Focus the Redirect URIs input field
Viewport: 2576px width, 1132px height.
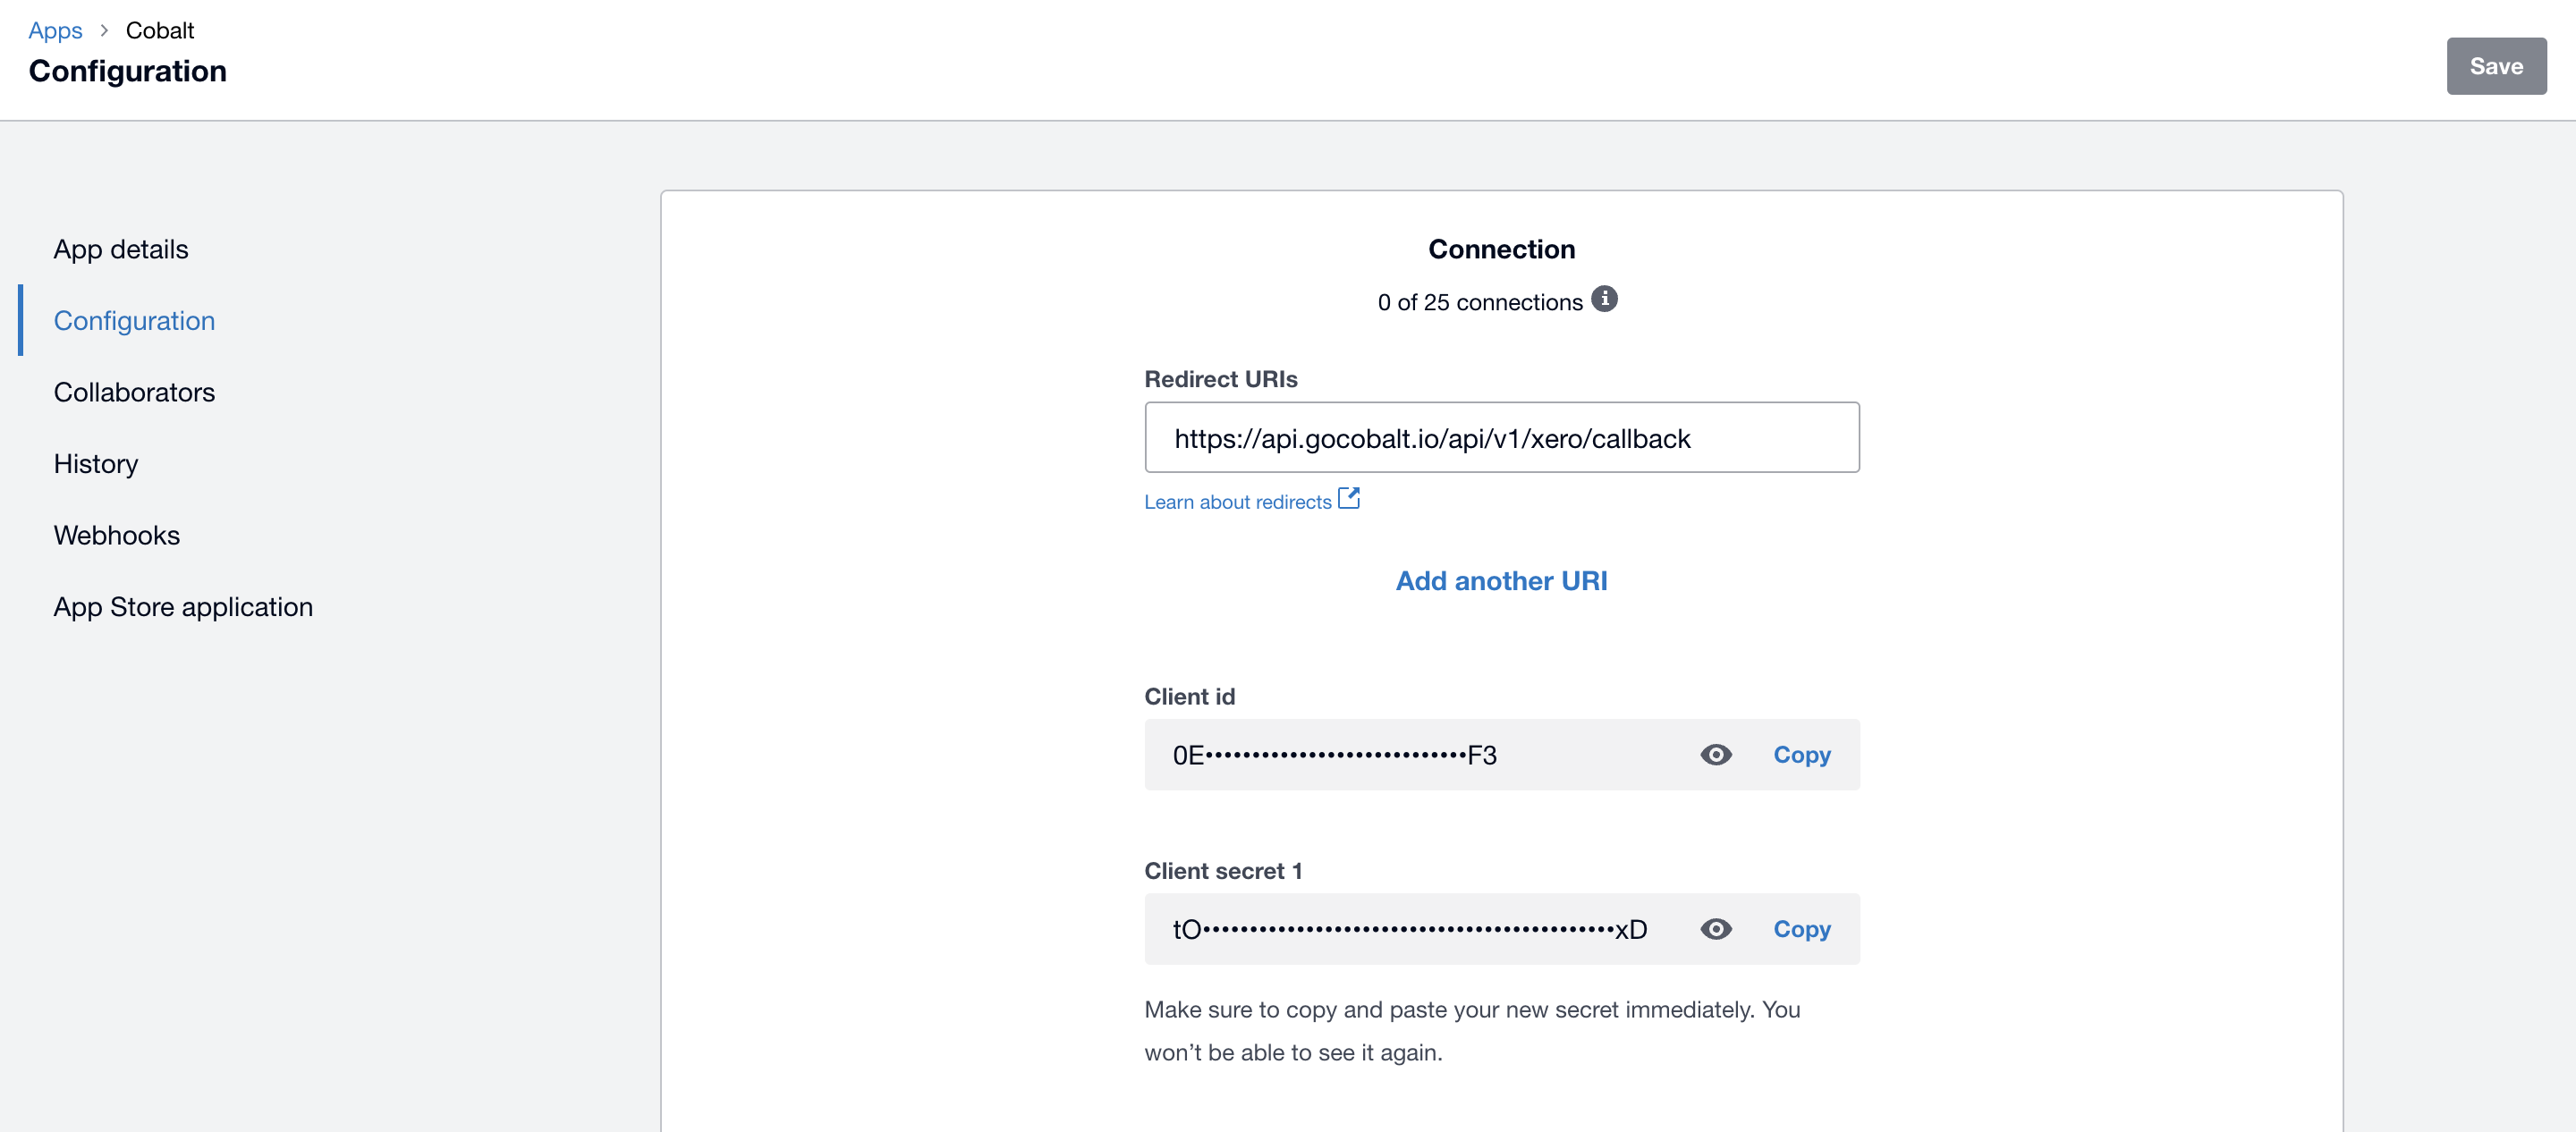1501,438
